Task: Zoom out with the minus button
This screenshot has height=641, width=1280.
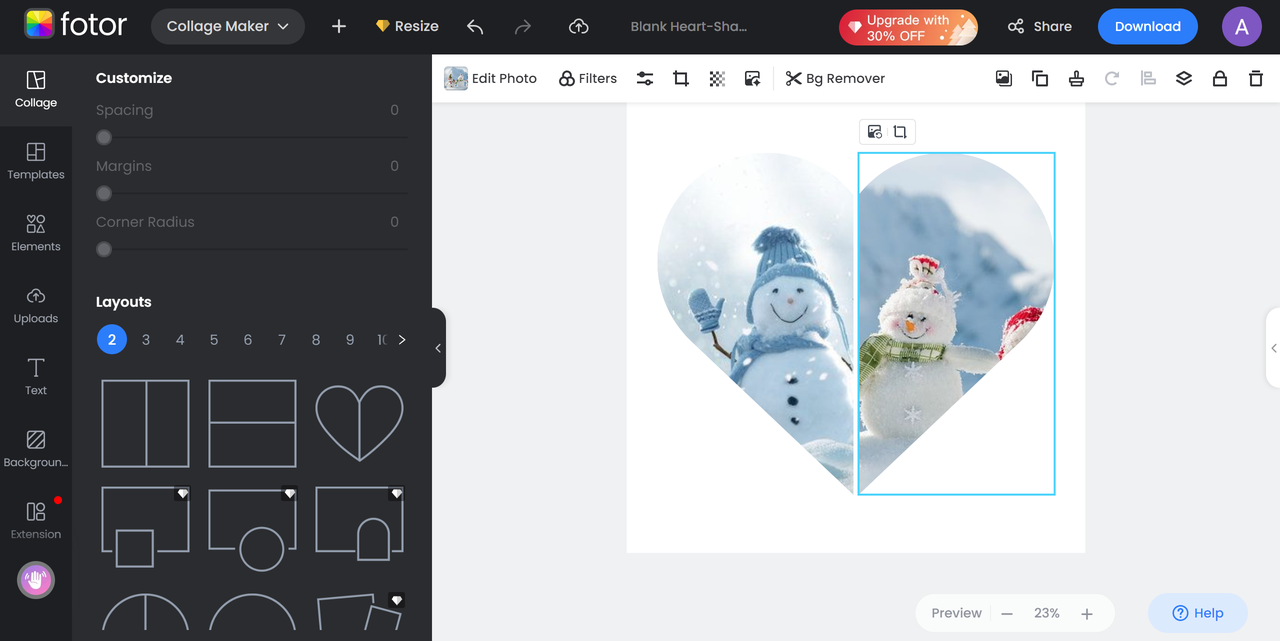Action: click(1007, 613)
